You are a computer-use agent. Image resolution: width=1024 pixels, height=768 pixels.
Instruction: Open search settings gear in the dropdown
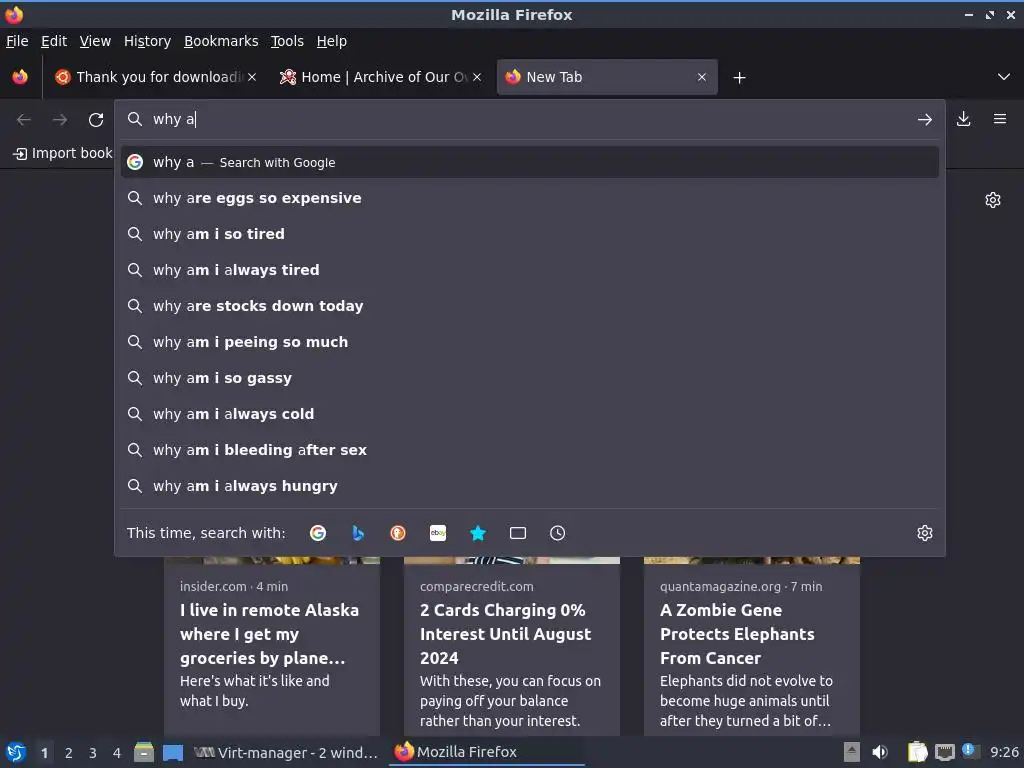[x=924, y=533]
